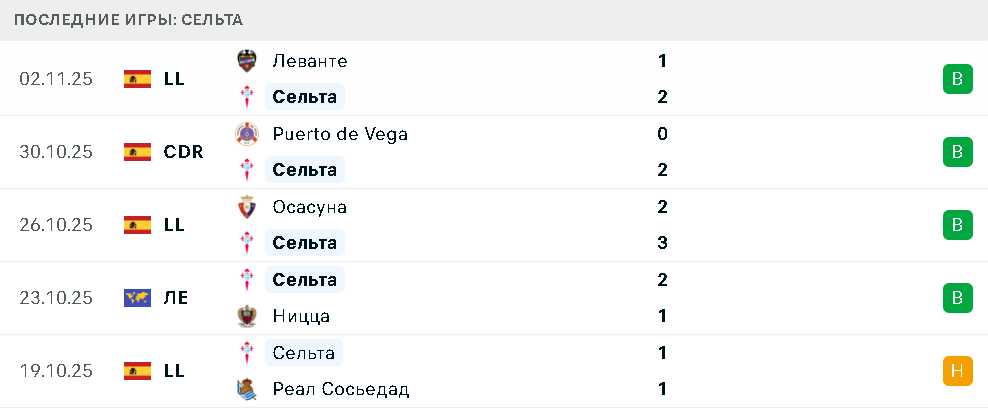Open the Ницца team link
Viewport: 988px width, 408px height.
tap(301, 316)
